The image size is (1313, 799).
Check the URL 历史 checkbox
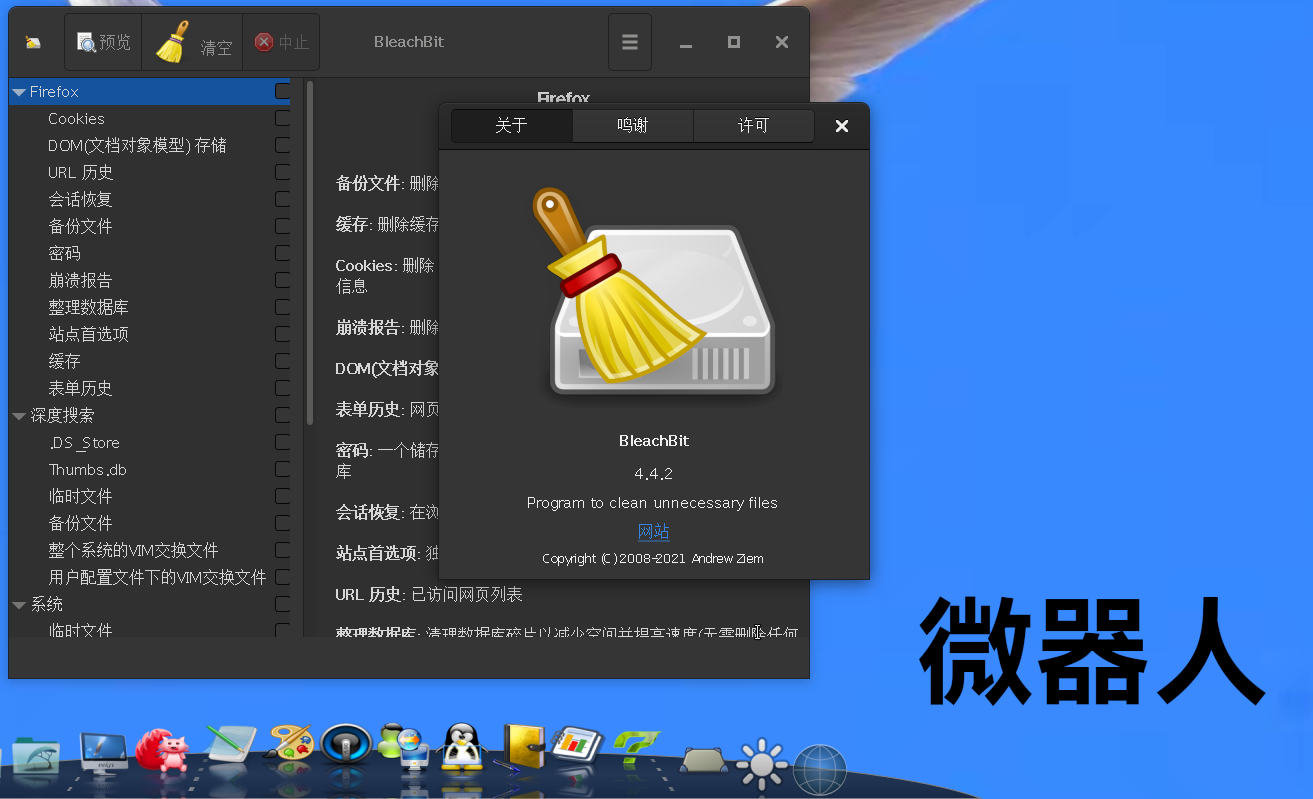[283, 172]
